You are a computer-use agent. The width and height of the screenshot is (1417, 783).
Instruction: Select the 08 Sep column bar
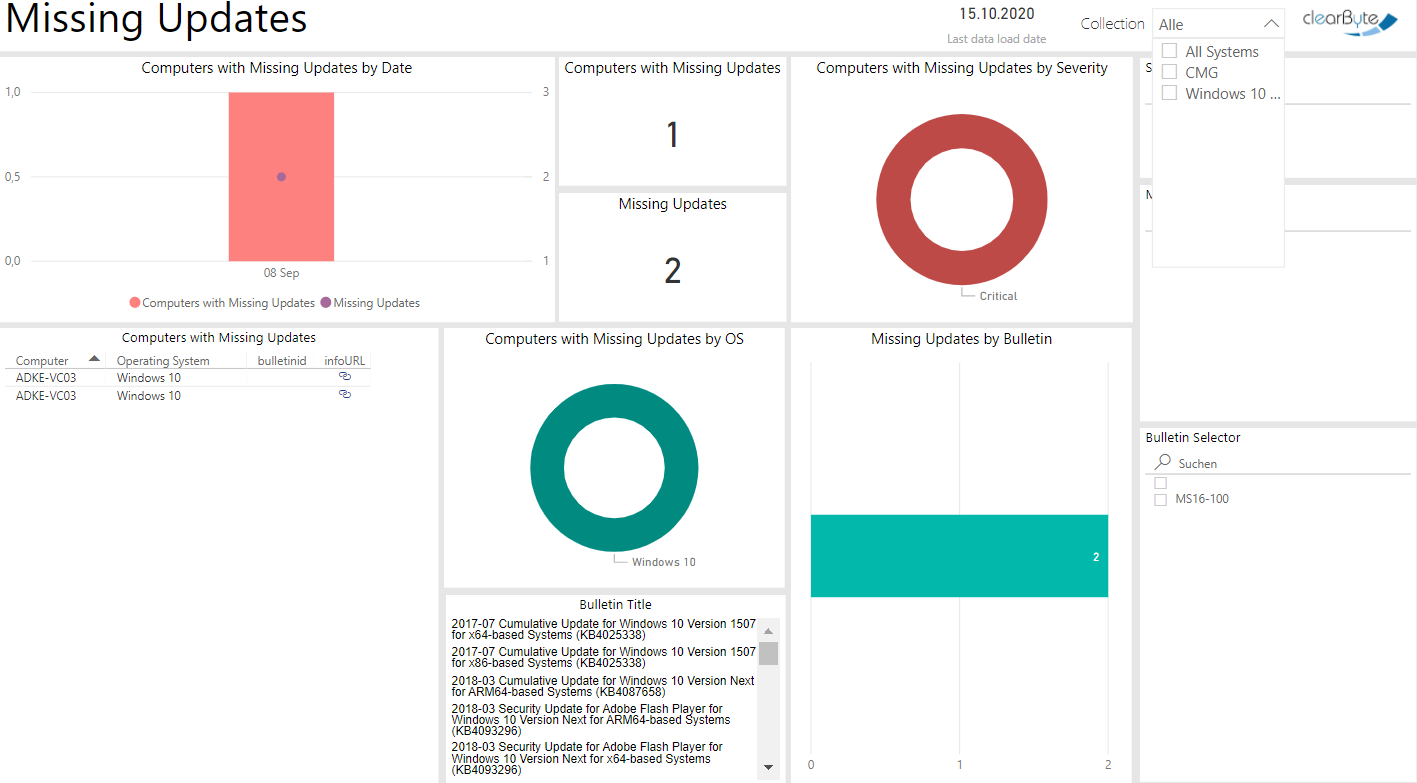coord(281,176)
